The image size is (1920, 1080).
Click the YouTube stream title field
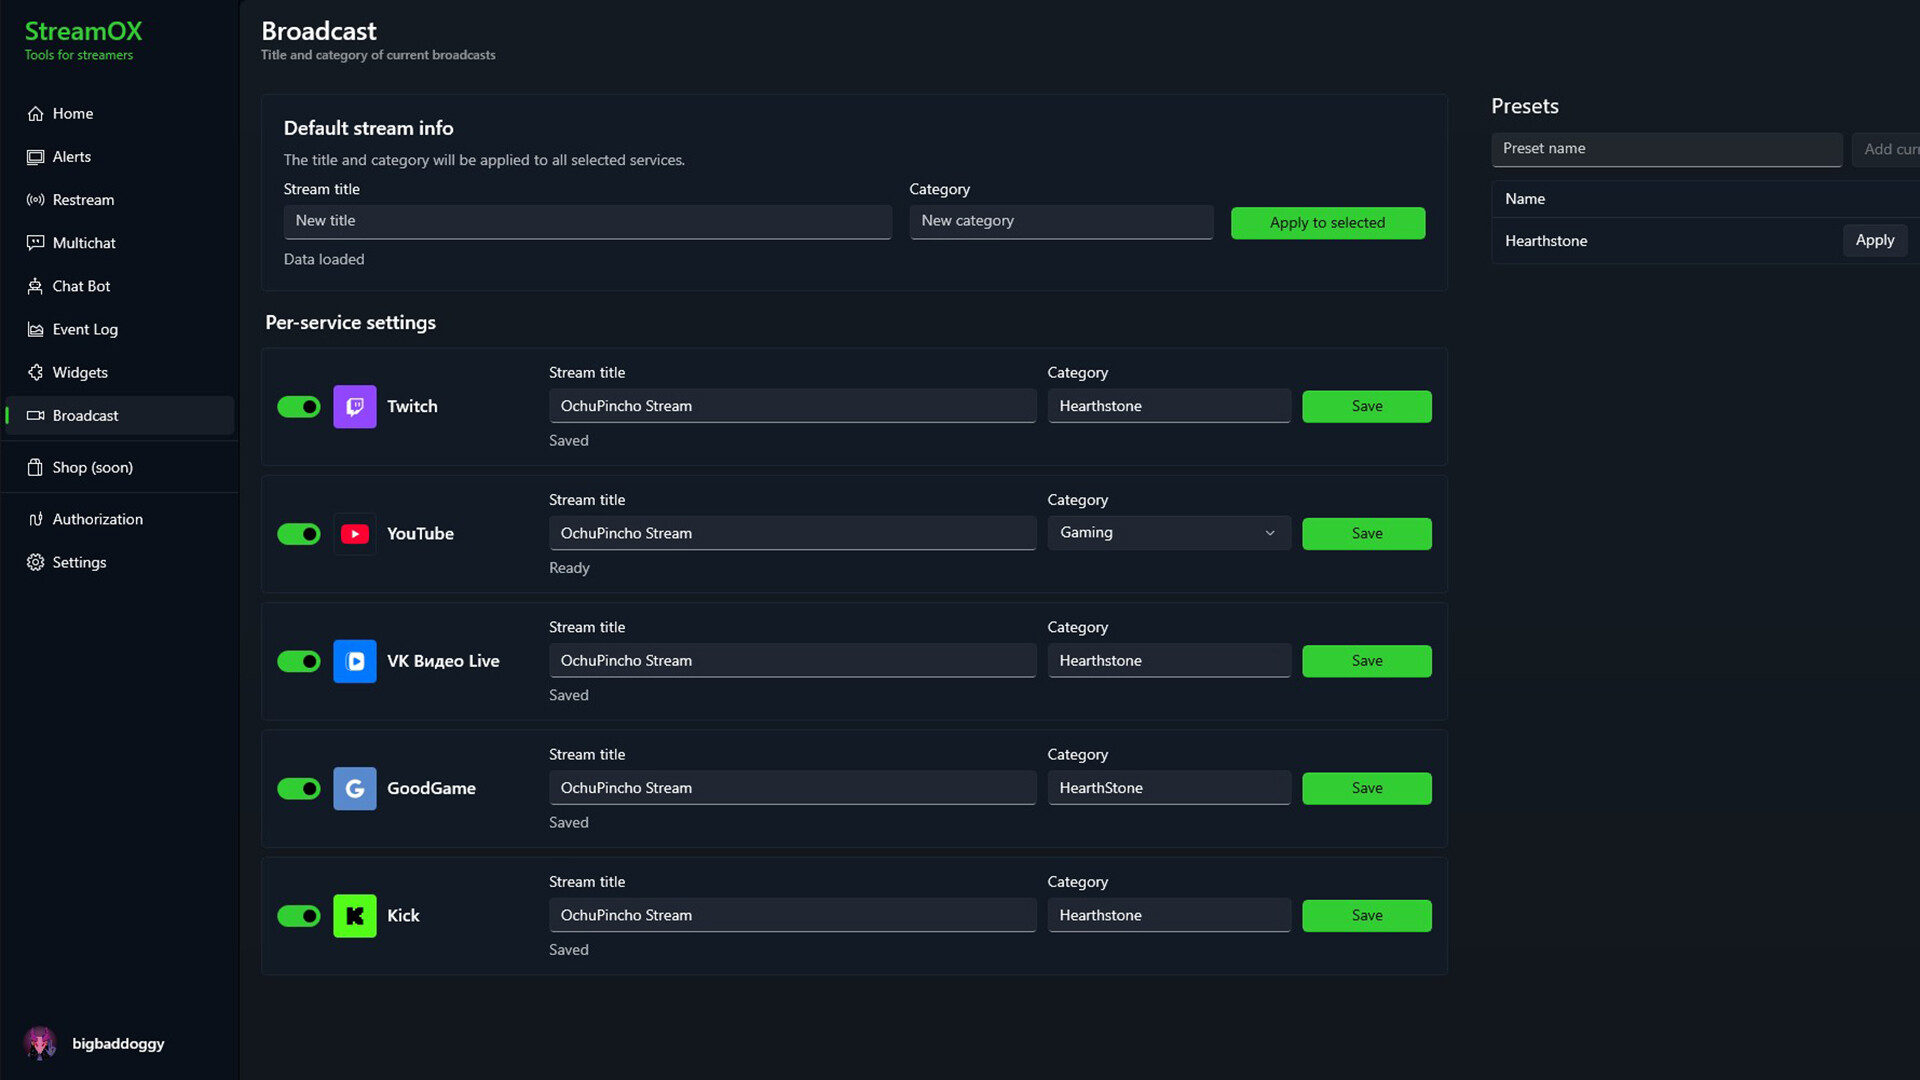792,533
